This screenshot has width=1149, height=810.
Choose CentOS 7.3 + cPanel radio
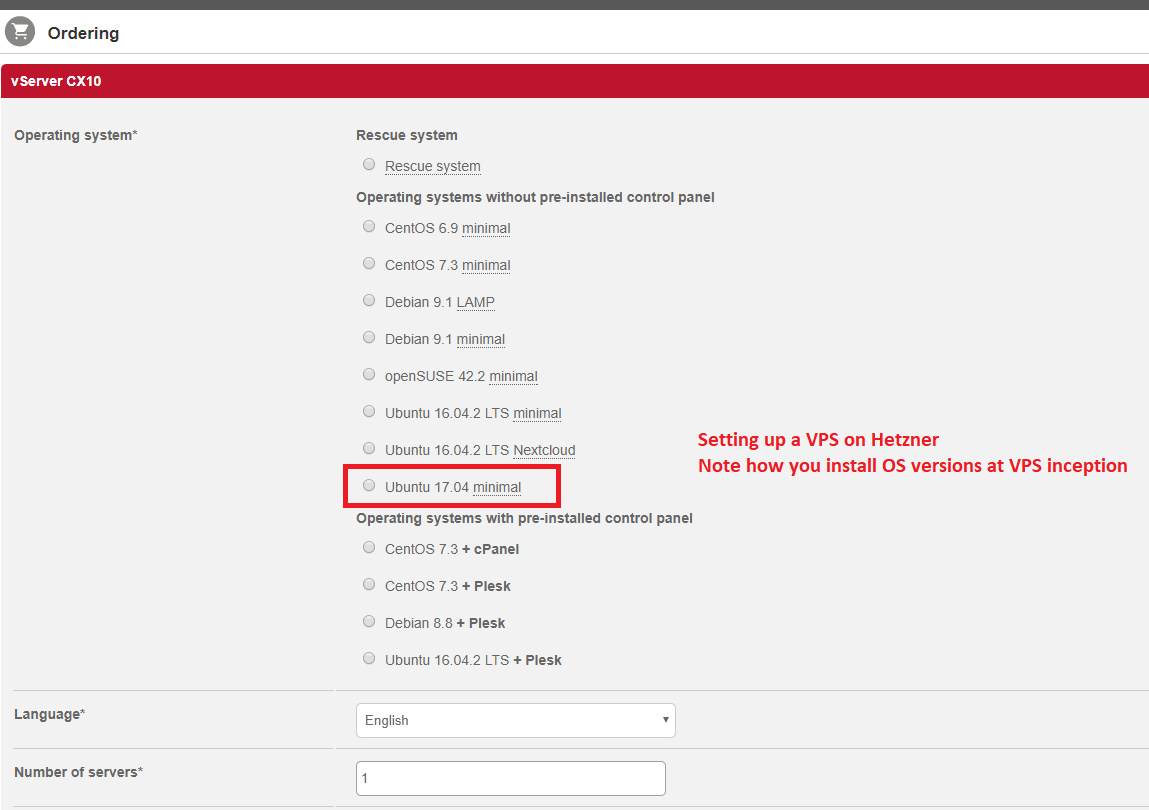pyautogui.click(x=369, y=548)
